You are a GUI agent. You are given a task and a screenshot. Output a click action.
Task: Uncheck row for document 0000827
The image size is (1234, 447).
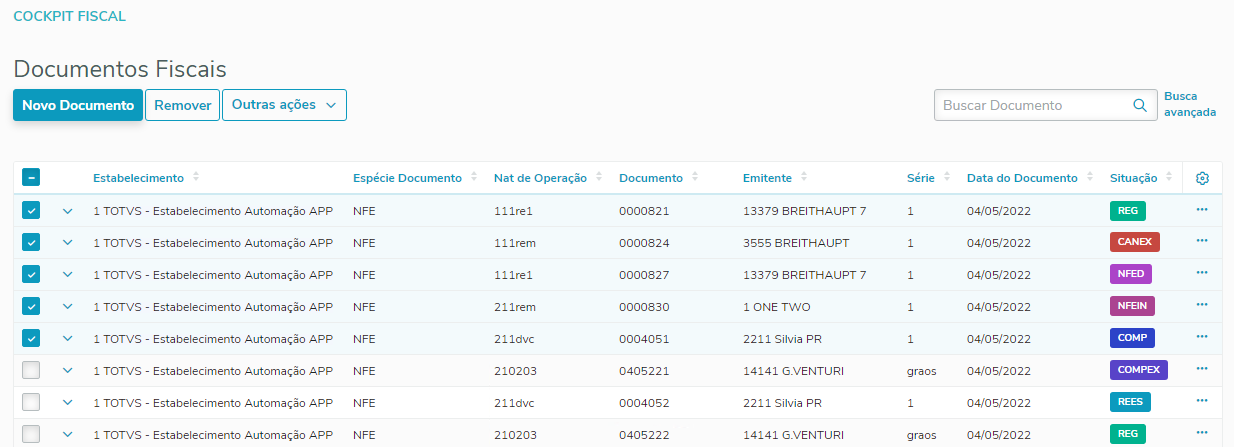pyautogui.click(x=31, y=274)
